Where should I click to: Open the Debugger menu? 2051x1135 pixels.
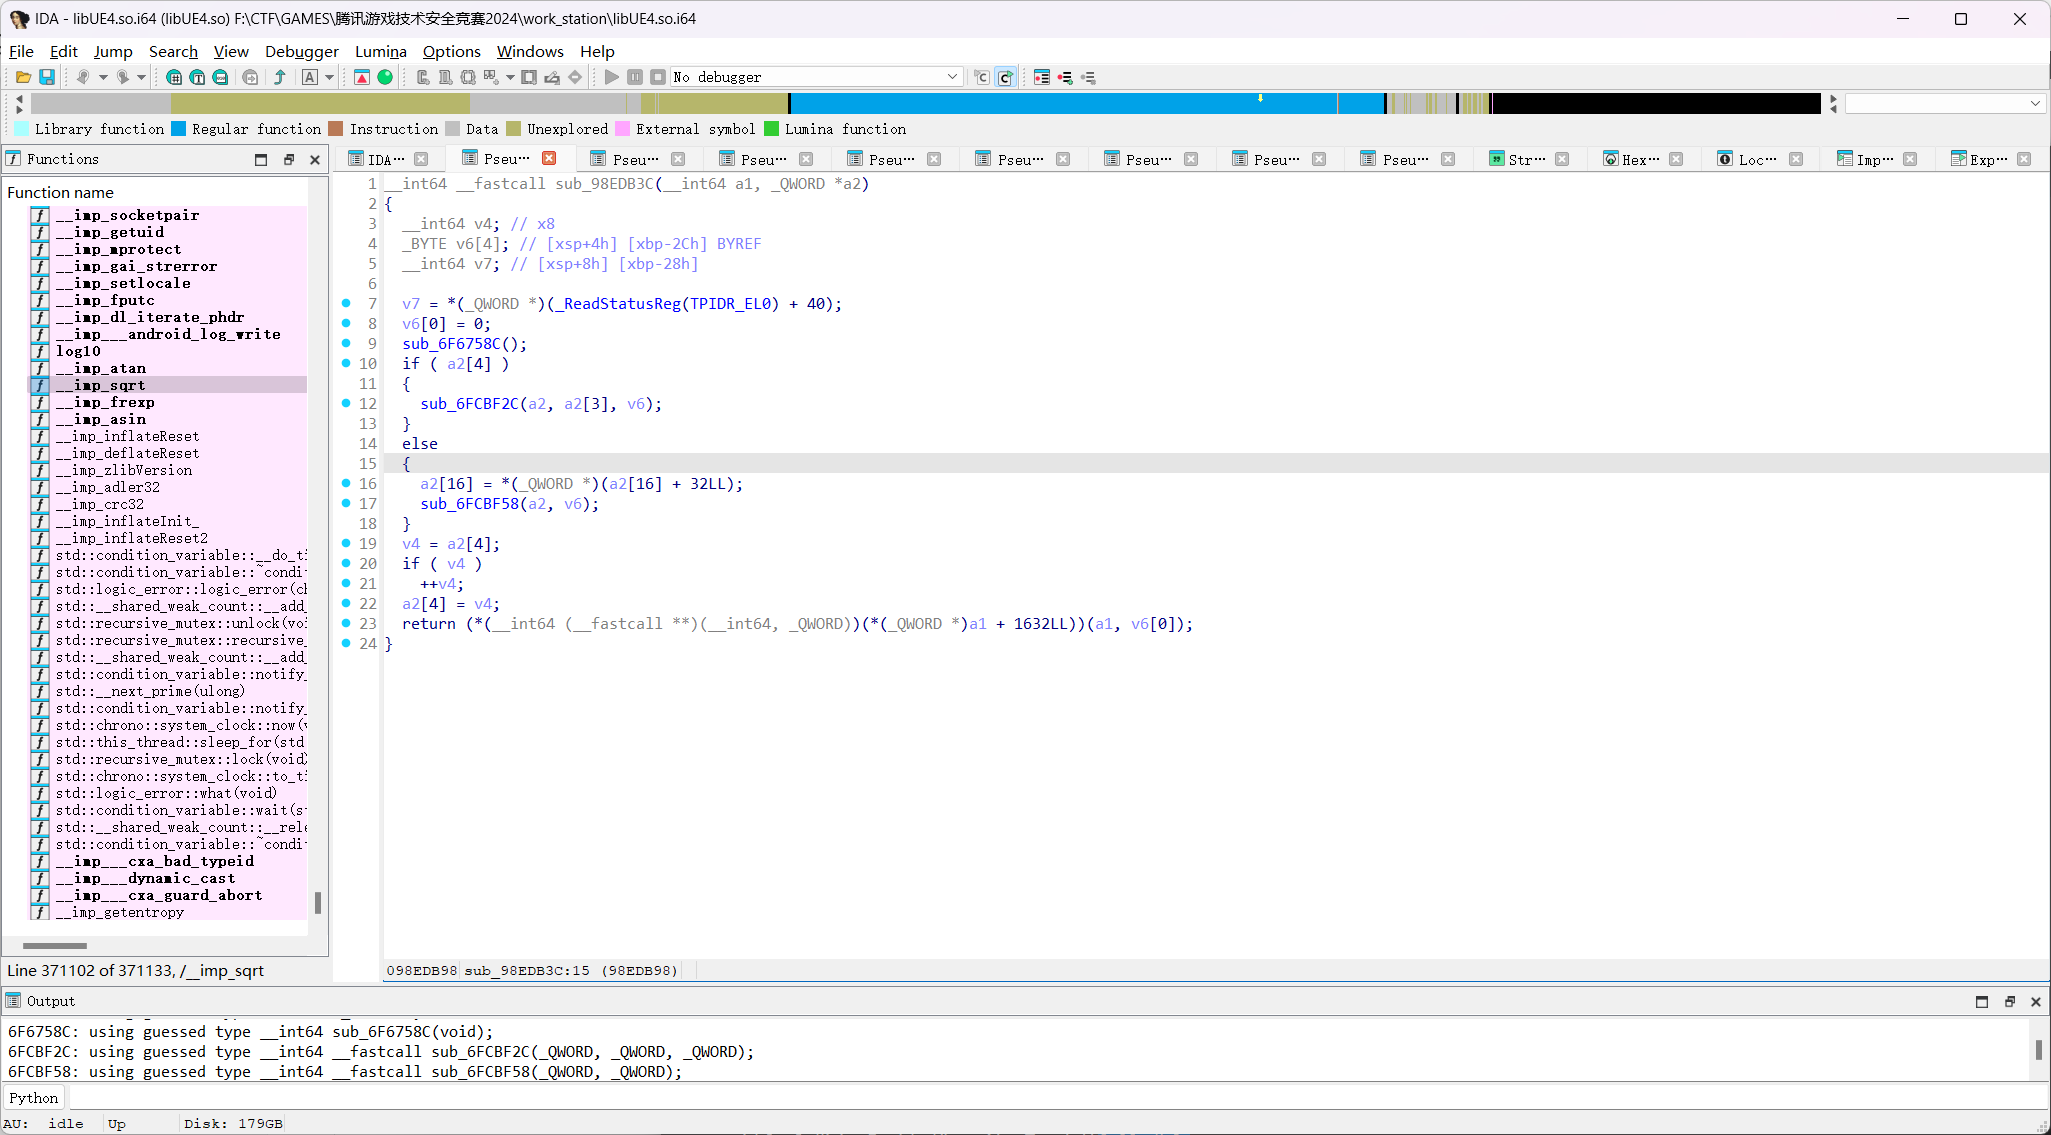pos(302,51)
